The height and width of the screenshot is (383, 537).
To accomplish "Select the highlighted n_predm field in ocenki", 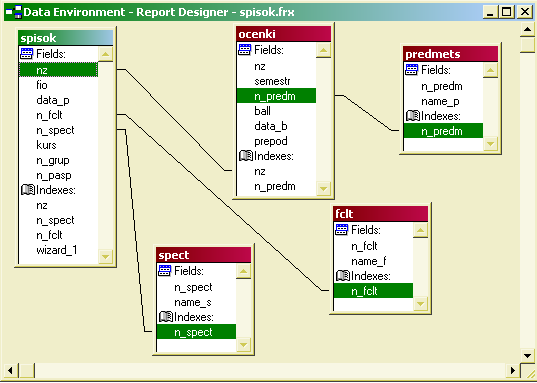I will [x=276, y=96].
